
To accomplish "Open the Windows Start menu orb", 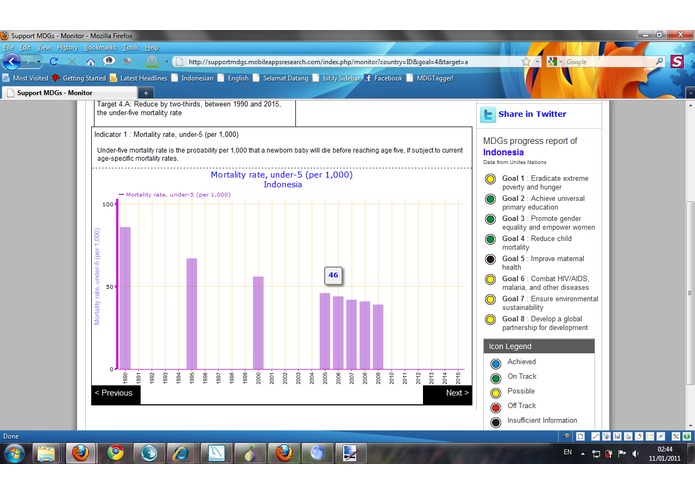I will 15,453.
